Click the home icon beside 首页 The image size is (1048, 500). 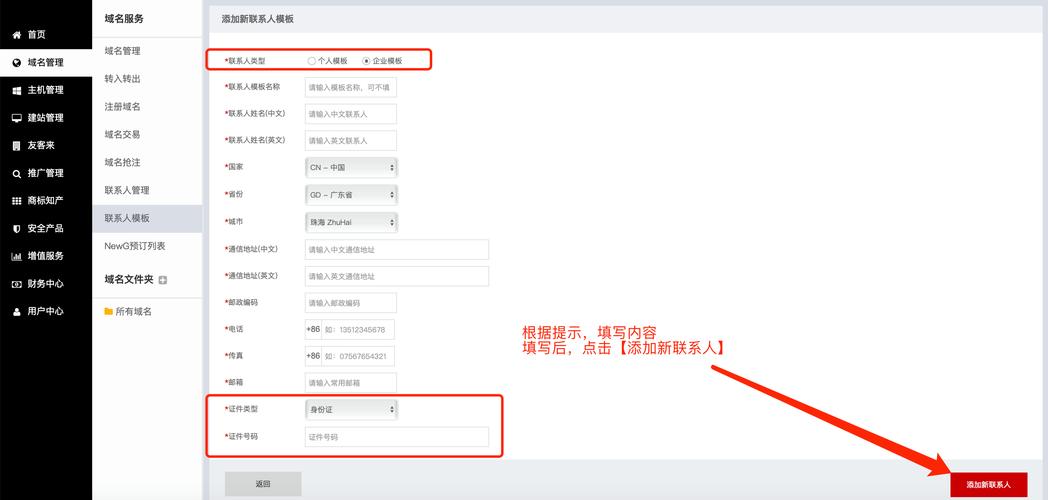tap(16, 35)
